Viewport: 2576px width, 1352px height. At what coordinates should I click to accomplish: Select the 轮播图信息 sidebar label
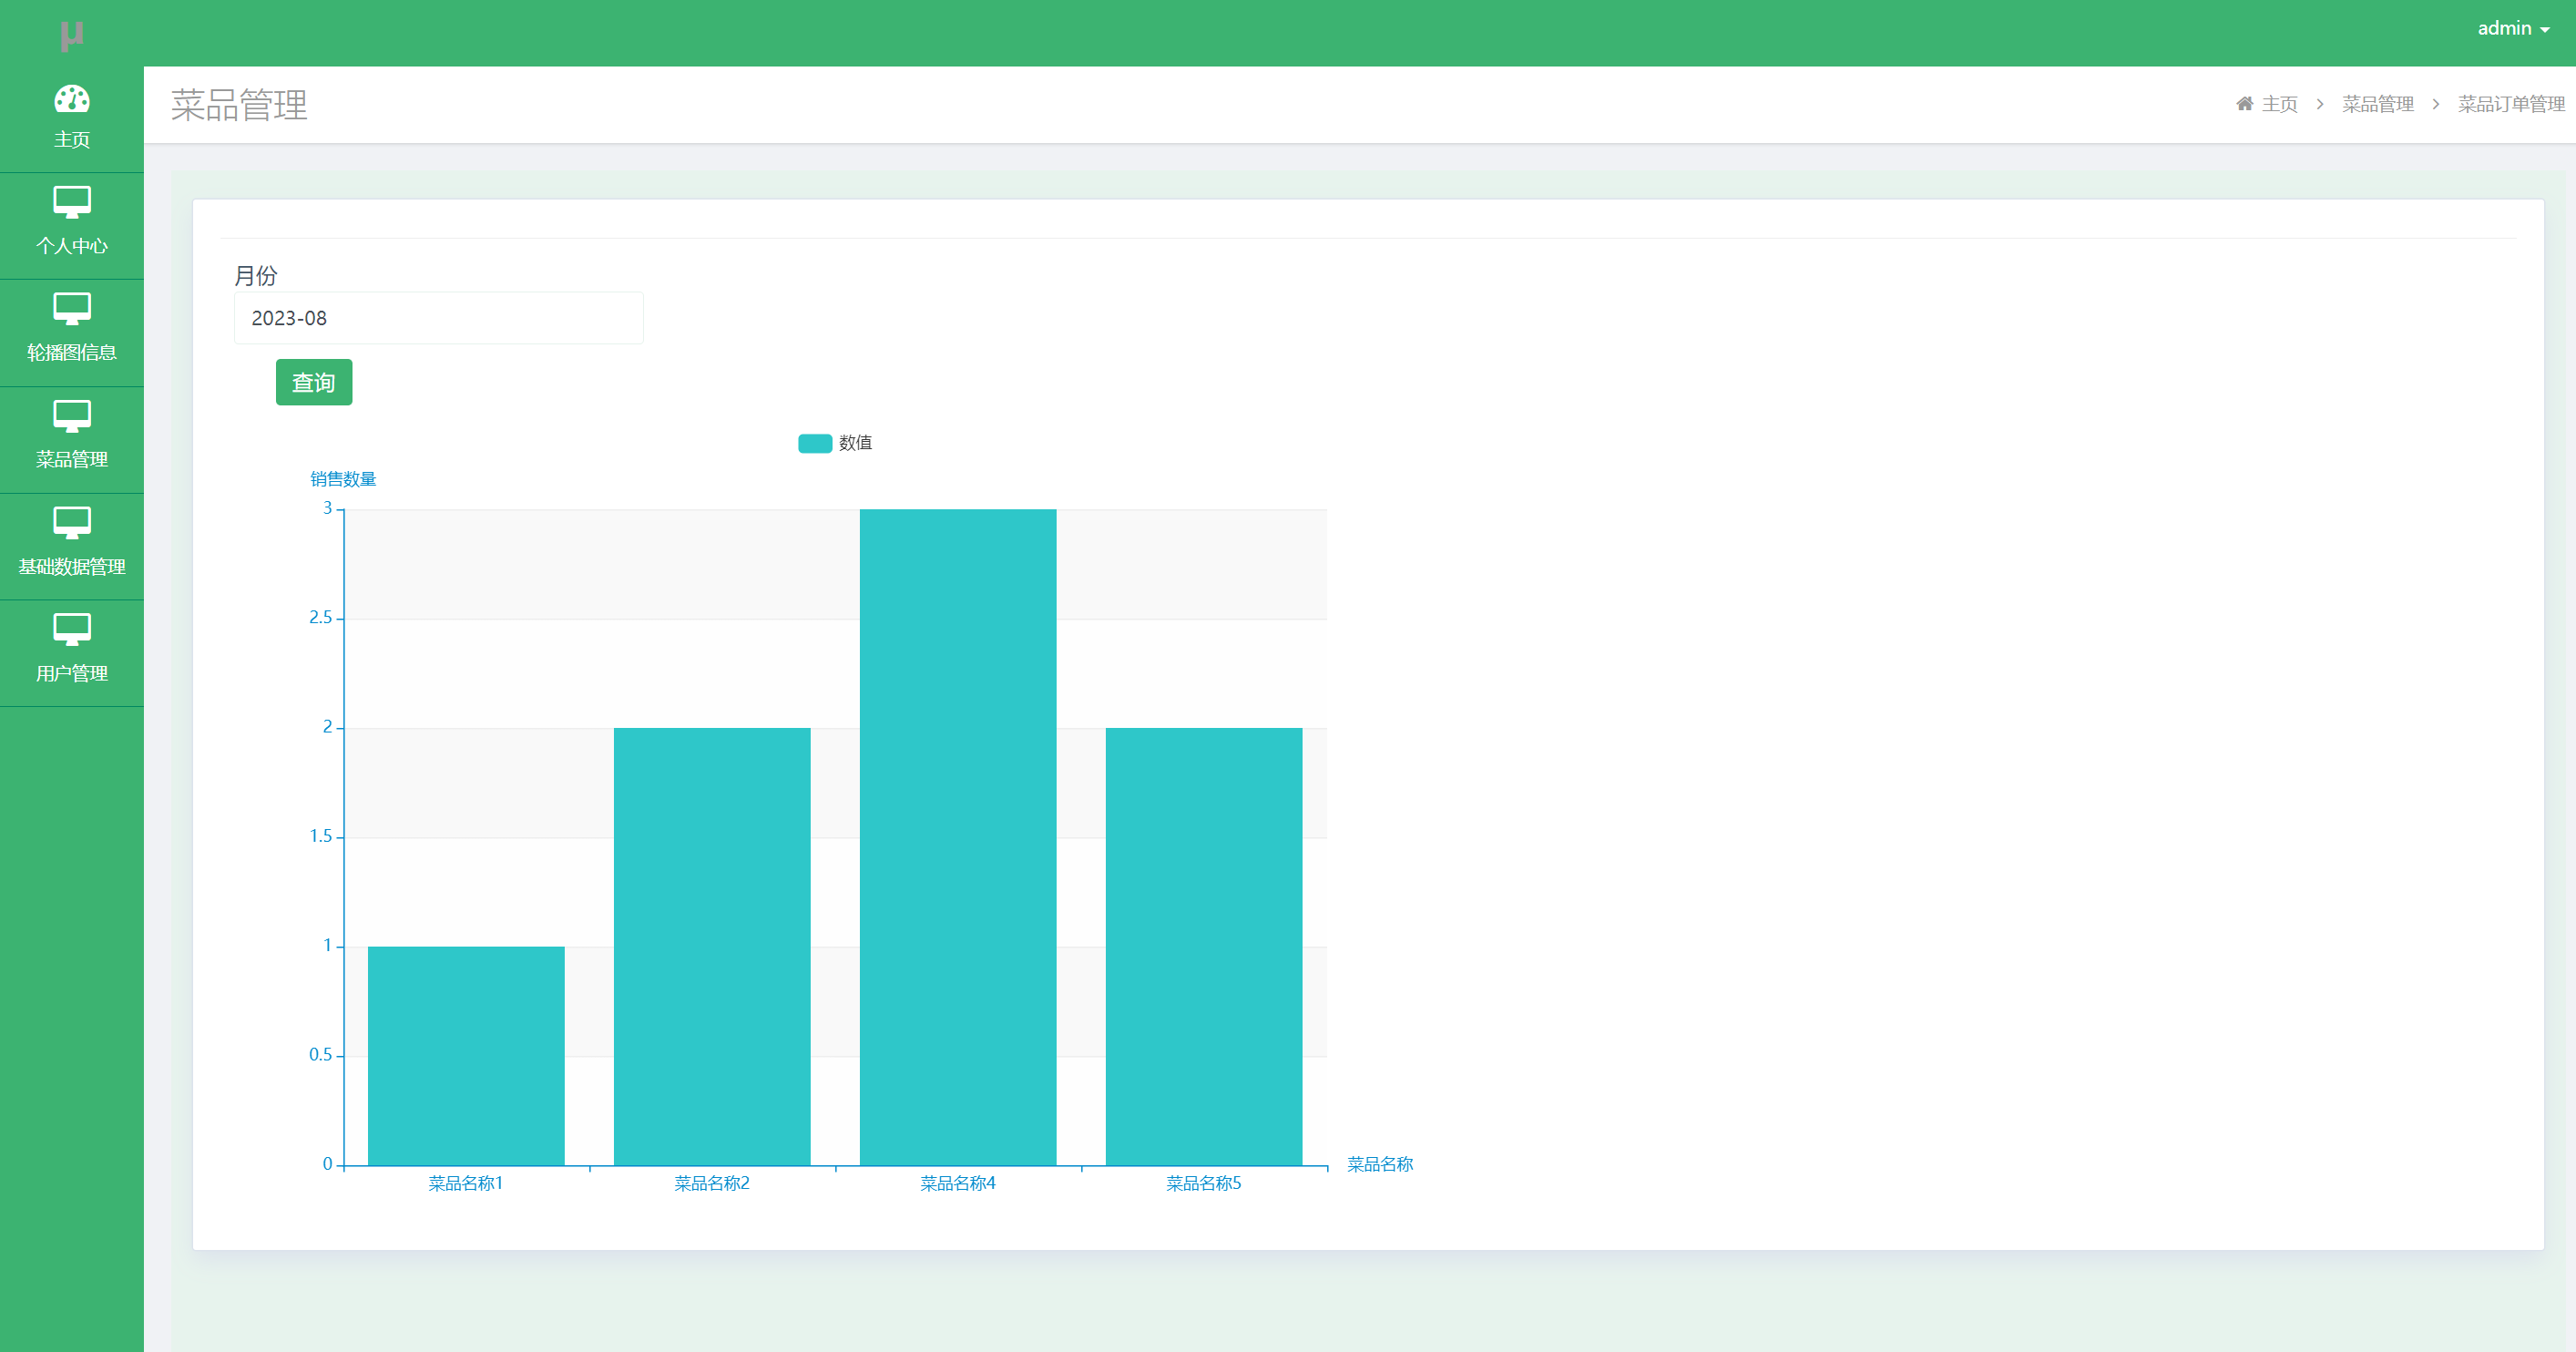[x=71, y=353]
